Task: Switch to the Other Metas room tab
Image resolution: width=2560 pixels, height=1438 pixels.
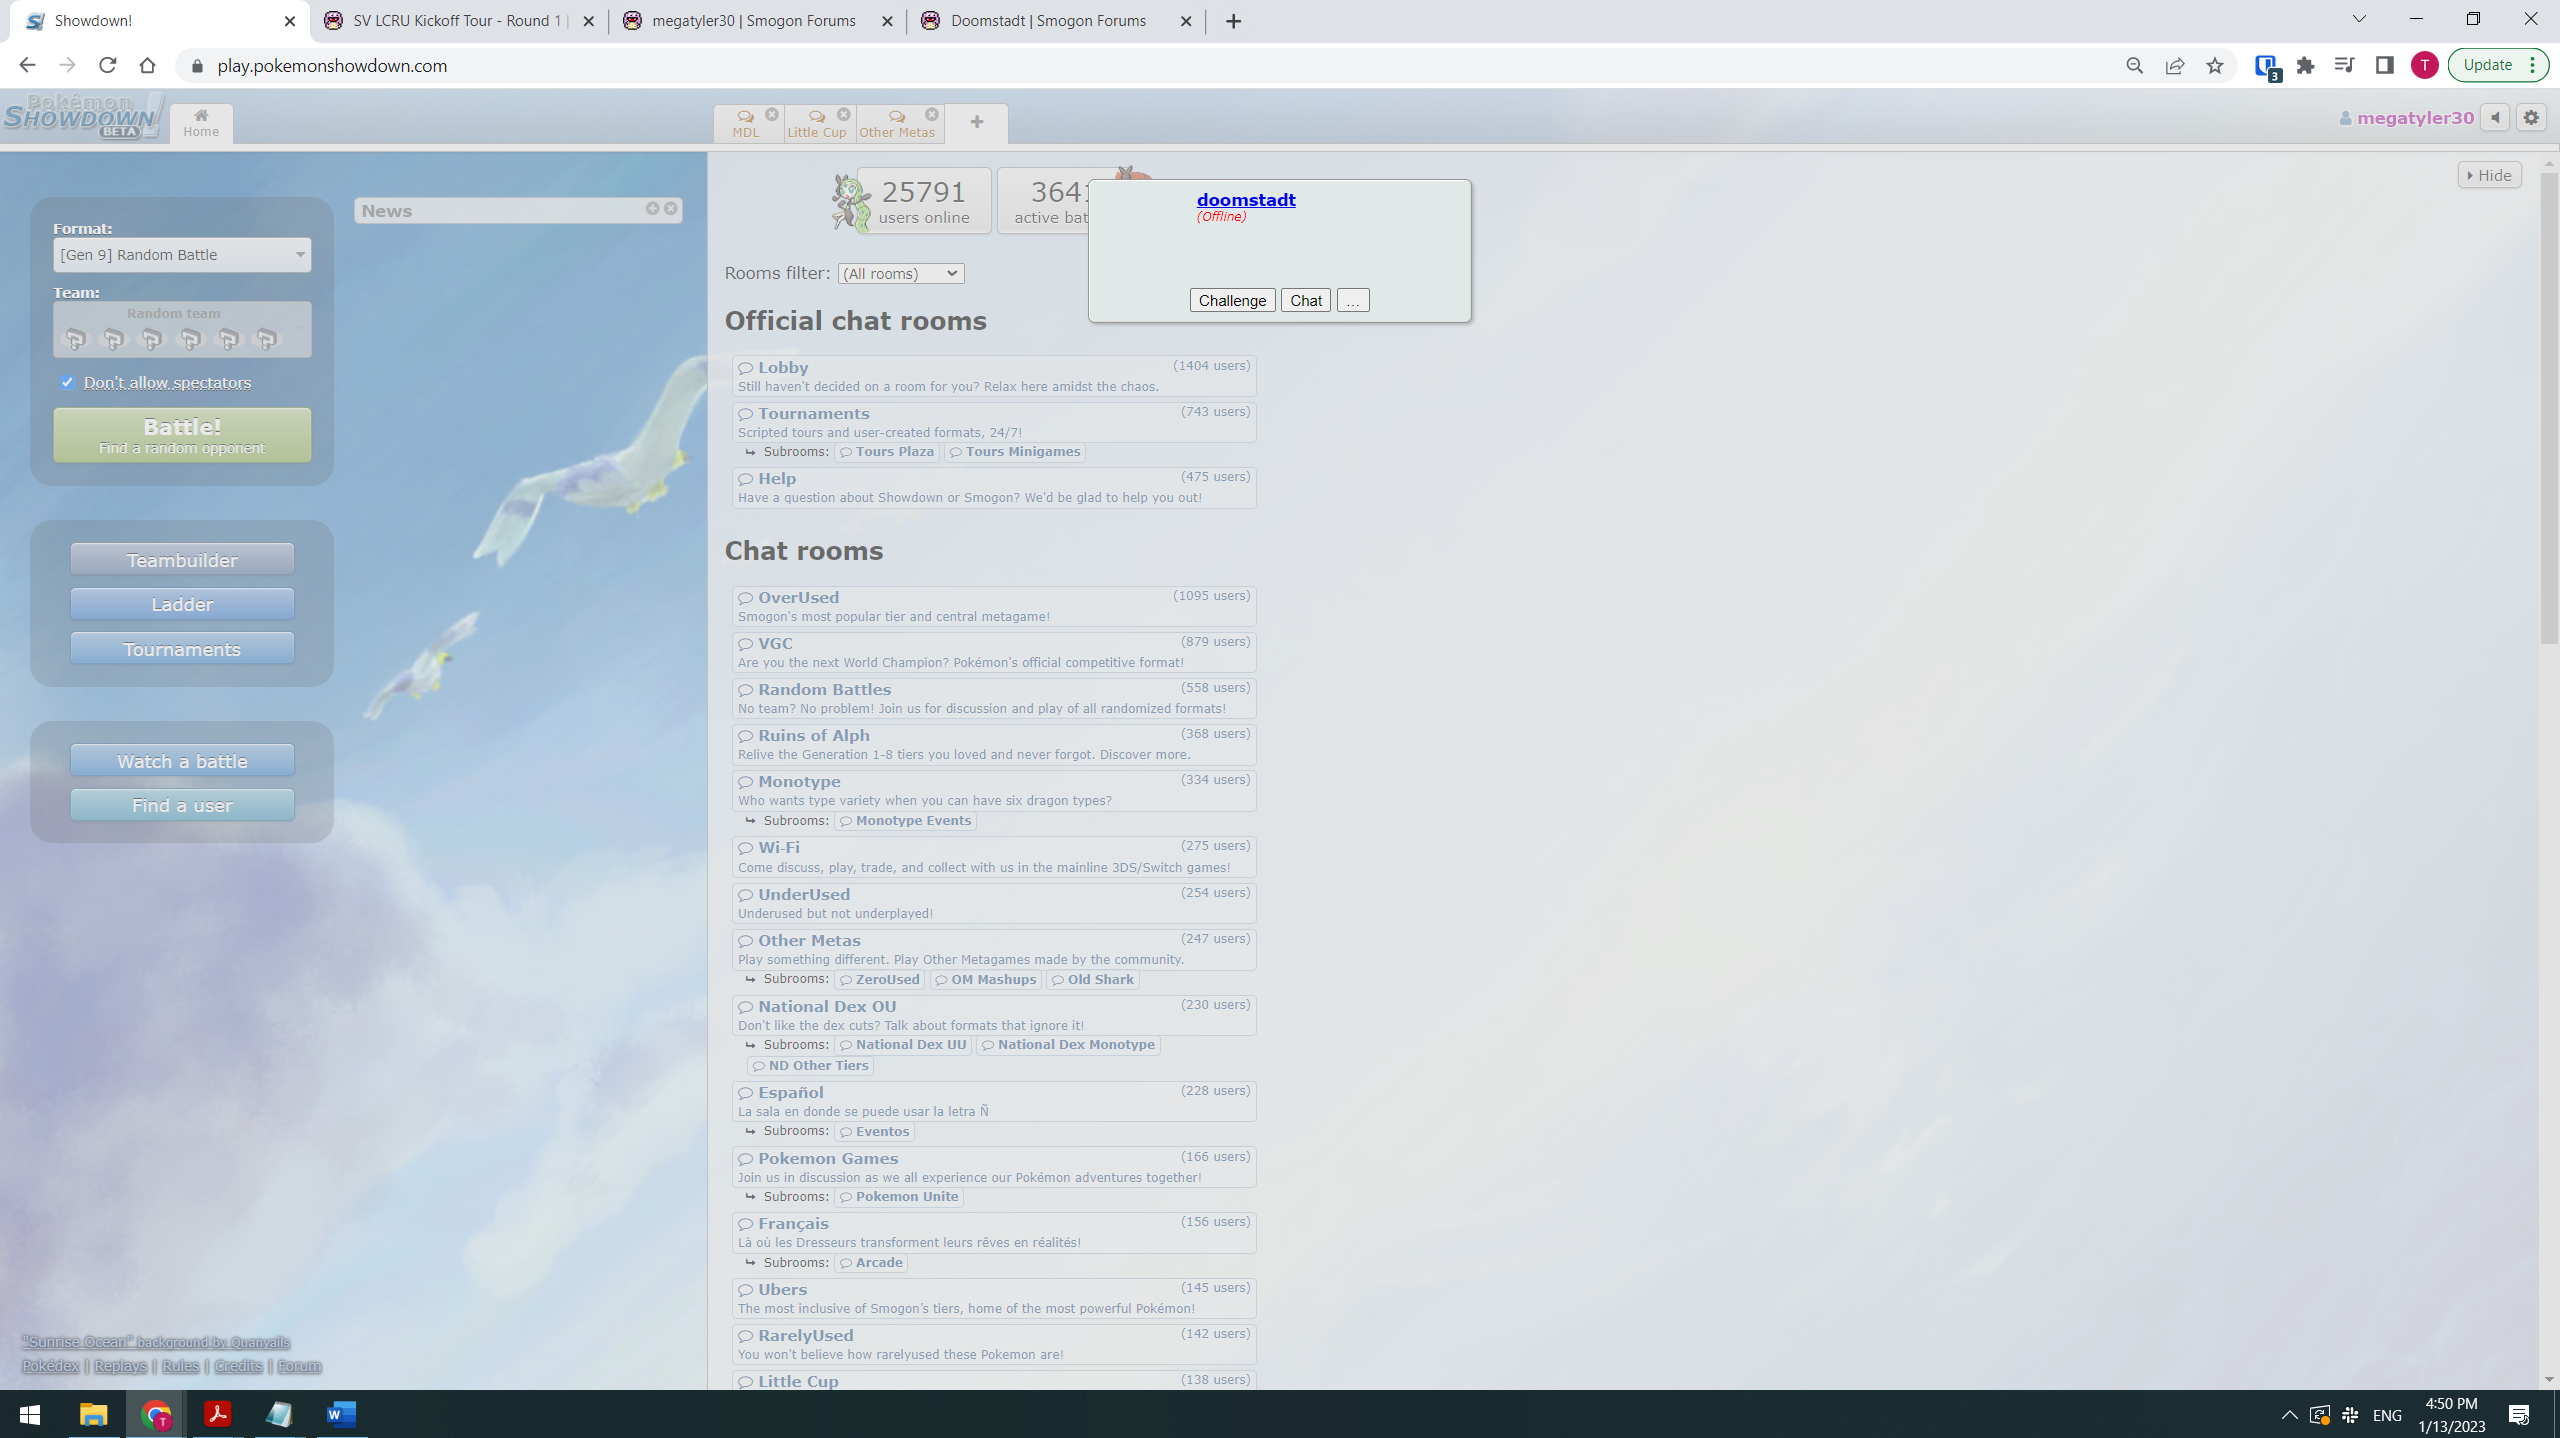Action: point(897,124)
